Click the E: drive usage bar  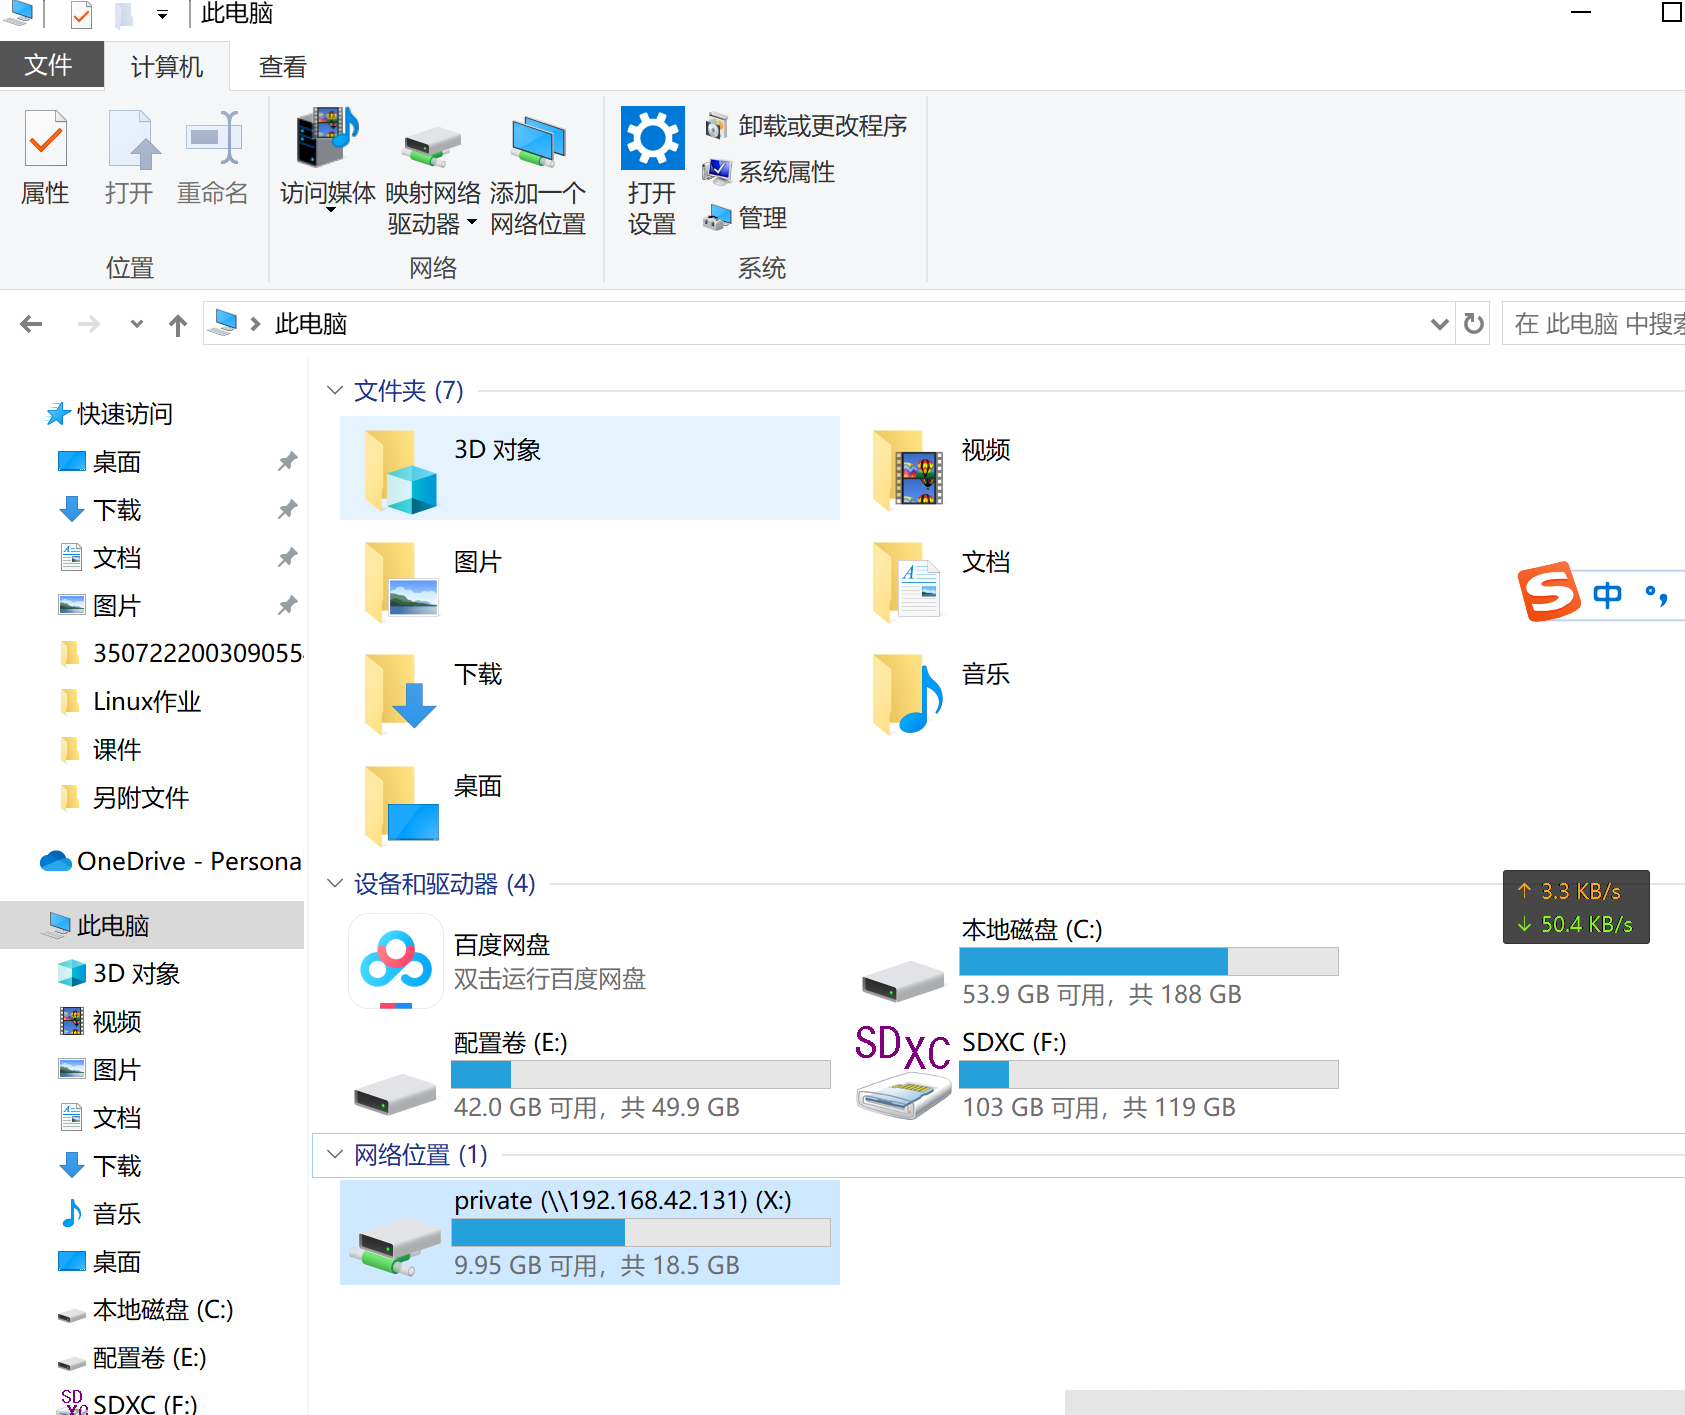641,1074
